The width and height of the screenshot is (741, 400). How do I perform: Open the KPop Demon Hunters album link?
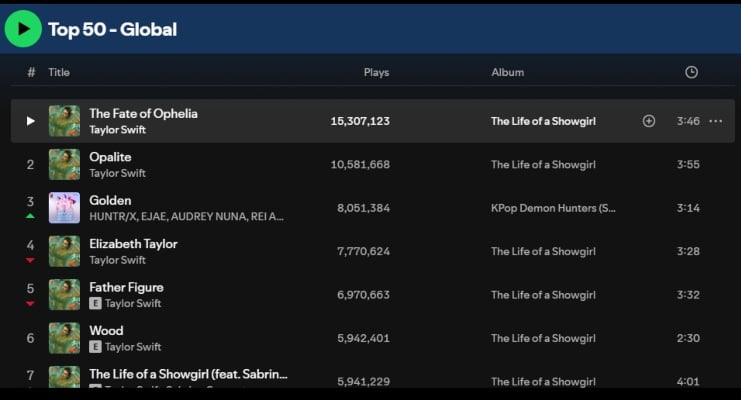[x=553, y=208]
